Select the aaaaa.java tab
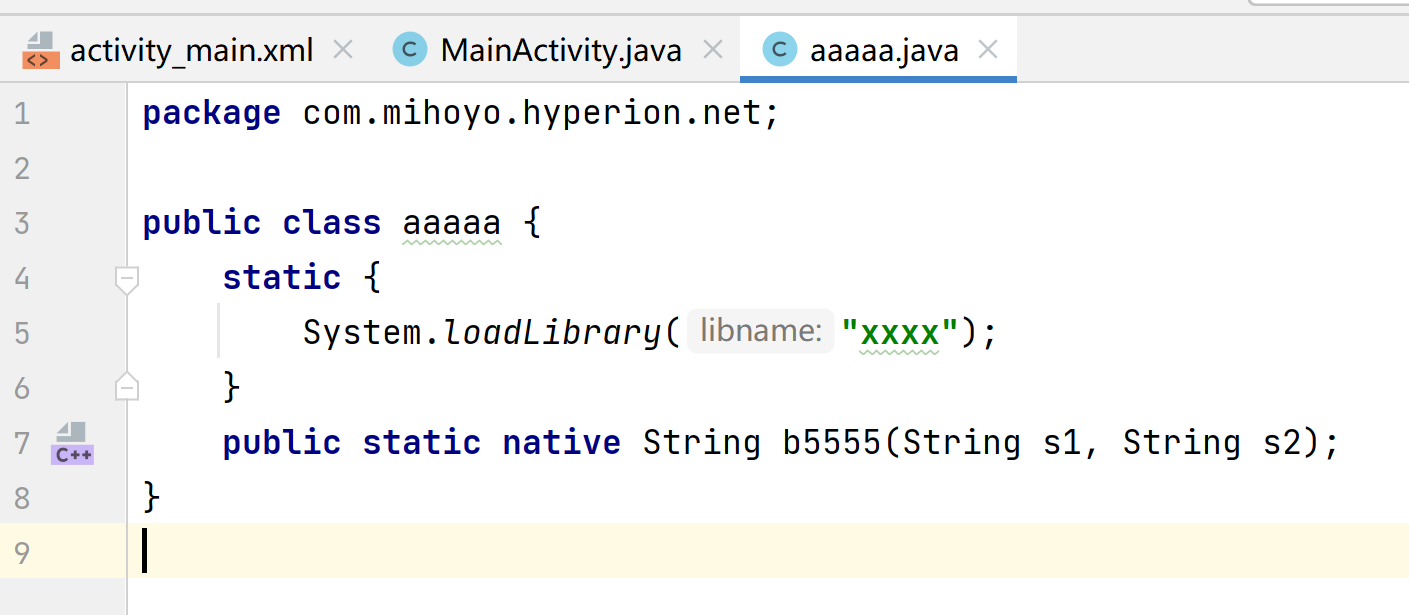The image size is (1409, 615). 884,50
